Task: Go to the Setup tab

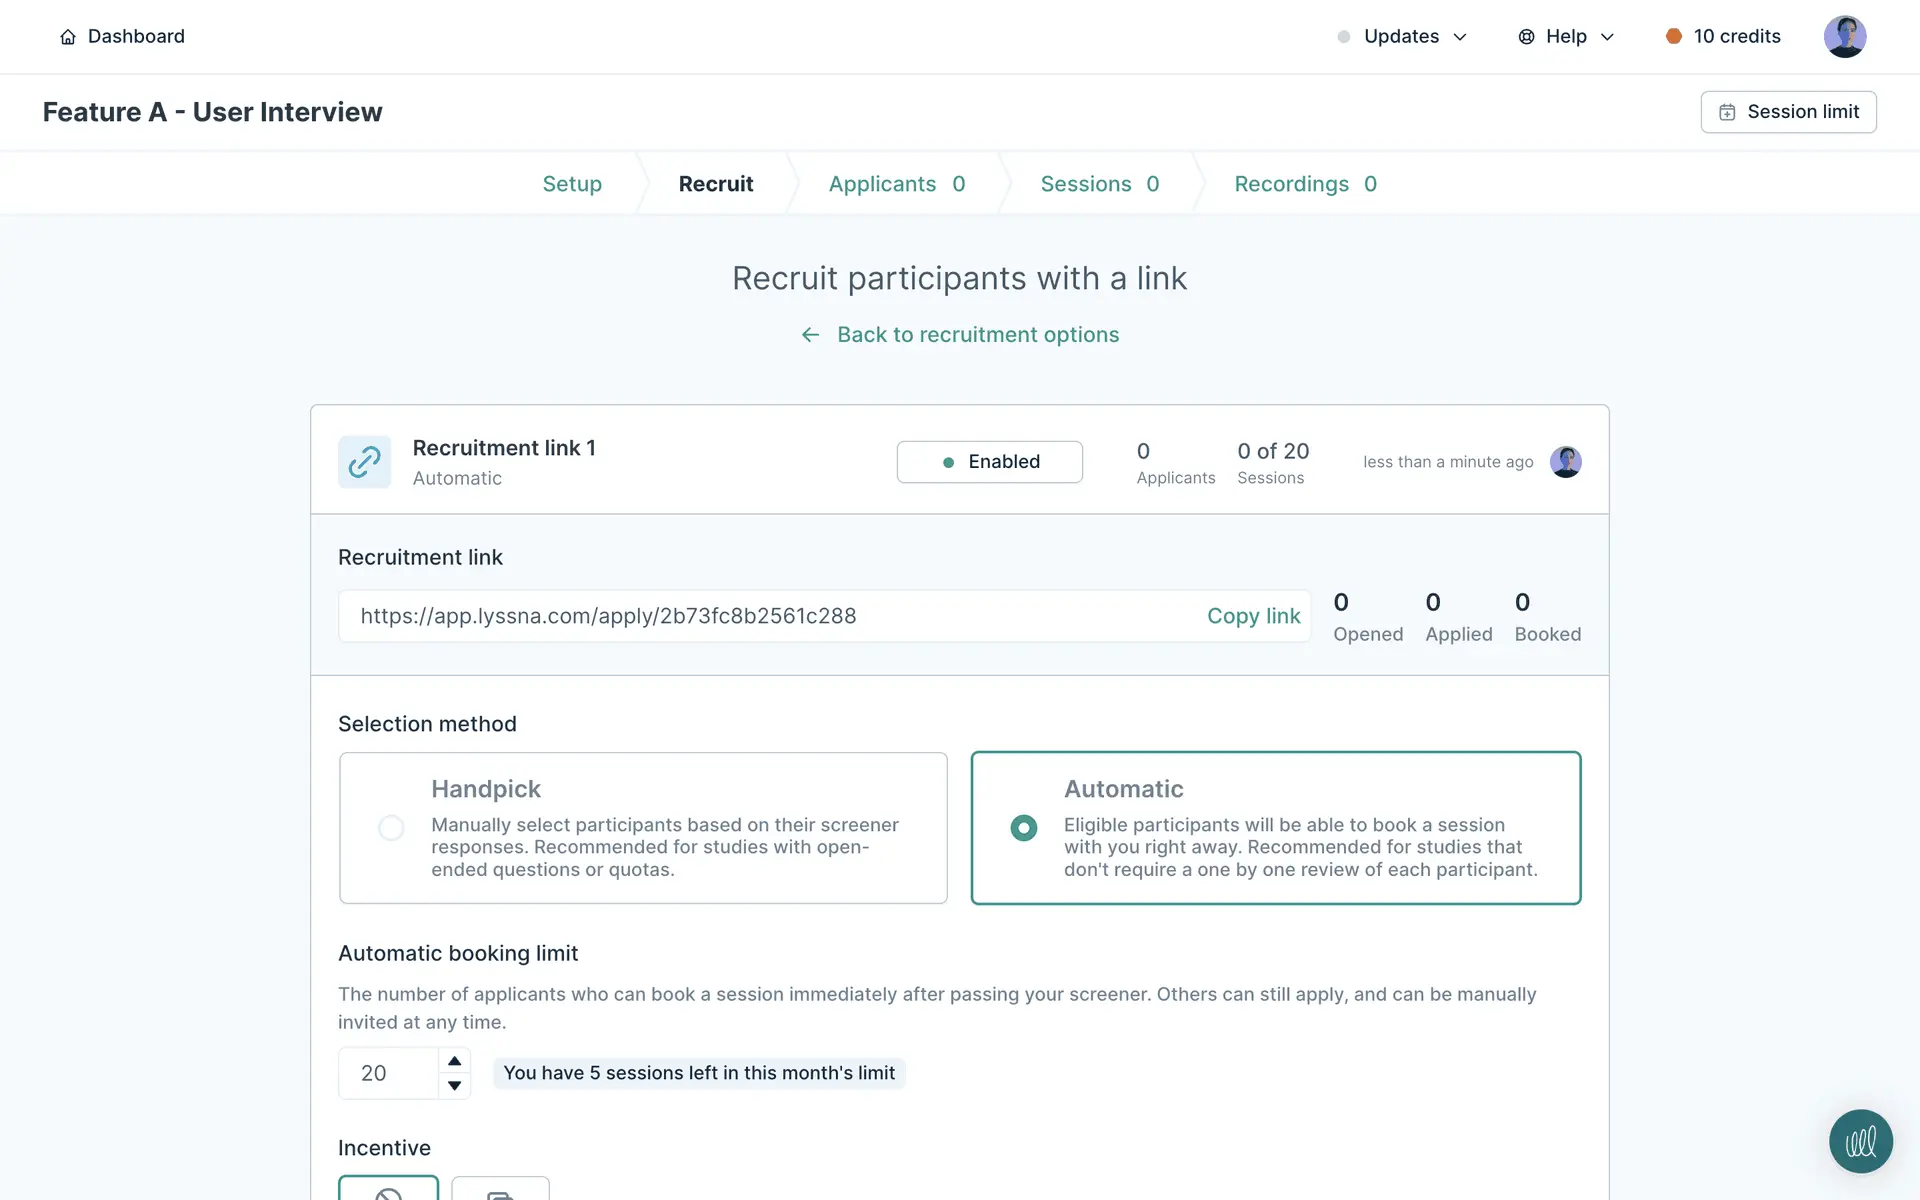Action: coord(572,184)
